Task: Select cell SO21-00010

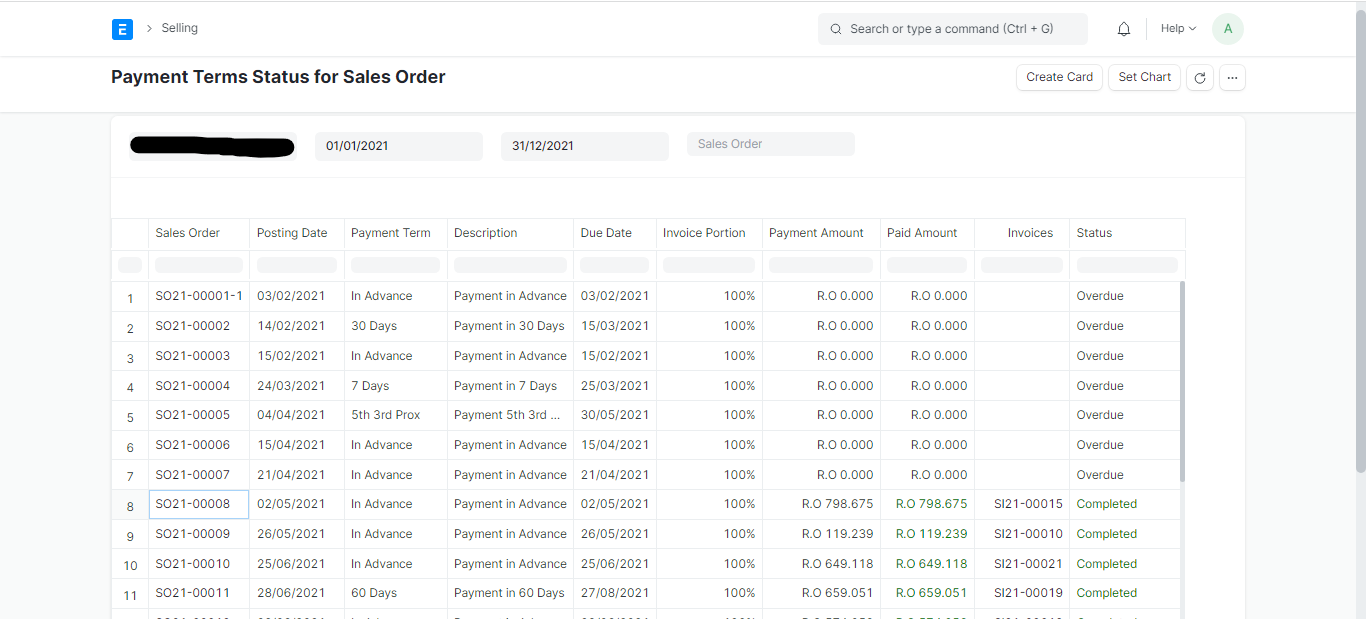Action: click(199, 564)
